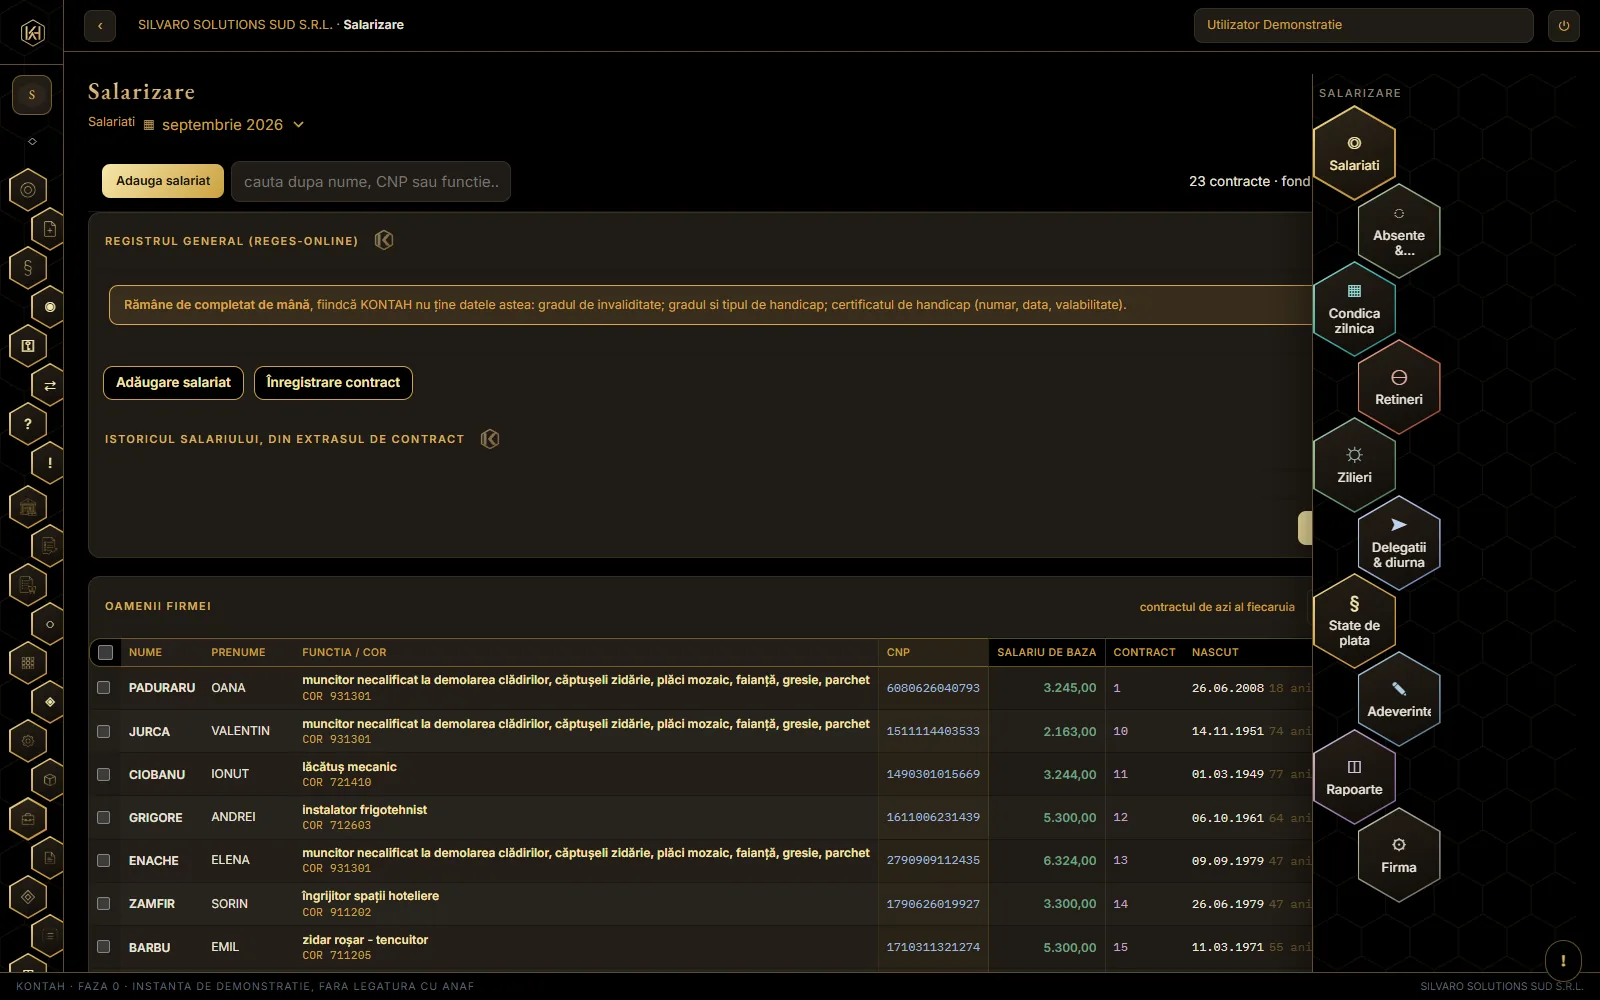Toggle the select-all checkbox in the table header

click(105, 652)
